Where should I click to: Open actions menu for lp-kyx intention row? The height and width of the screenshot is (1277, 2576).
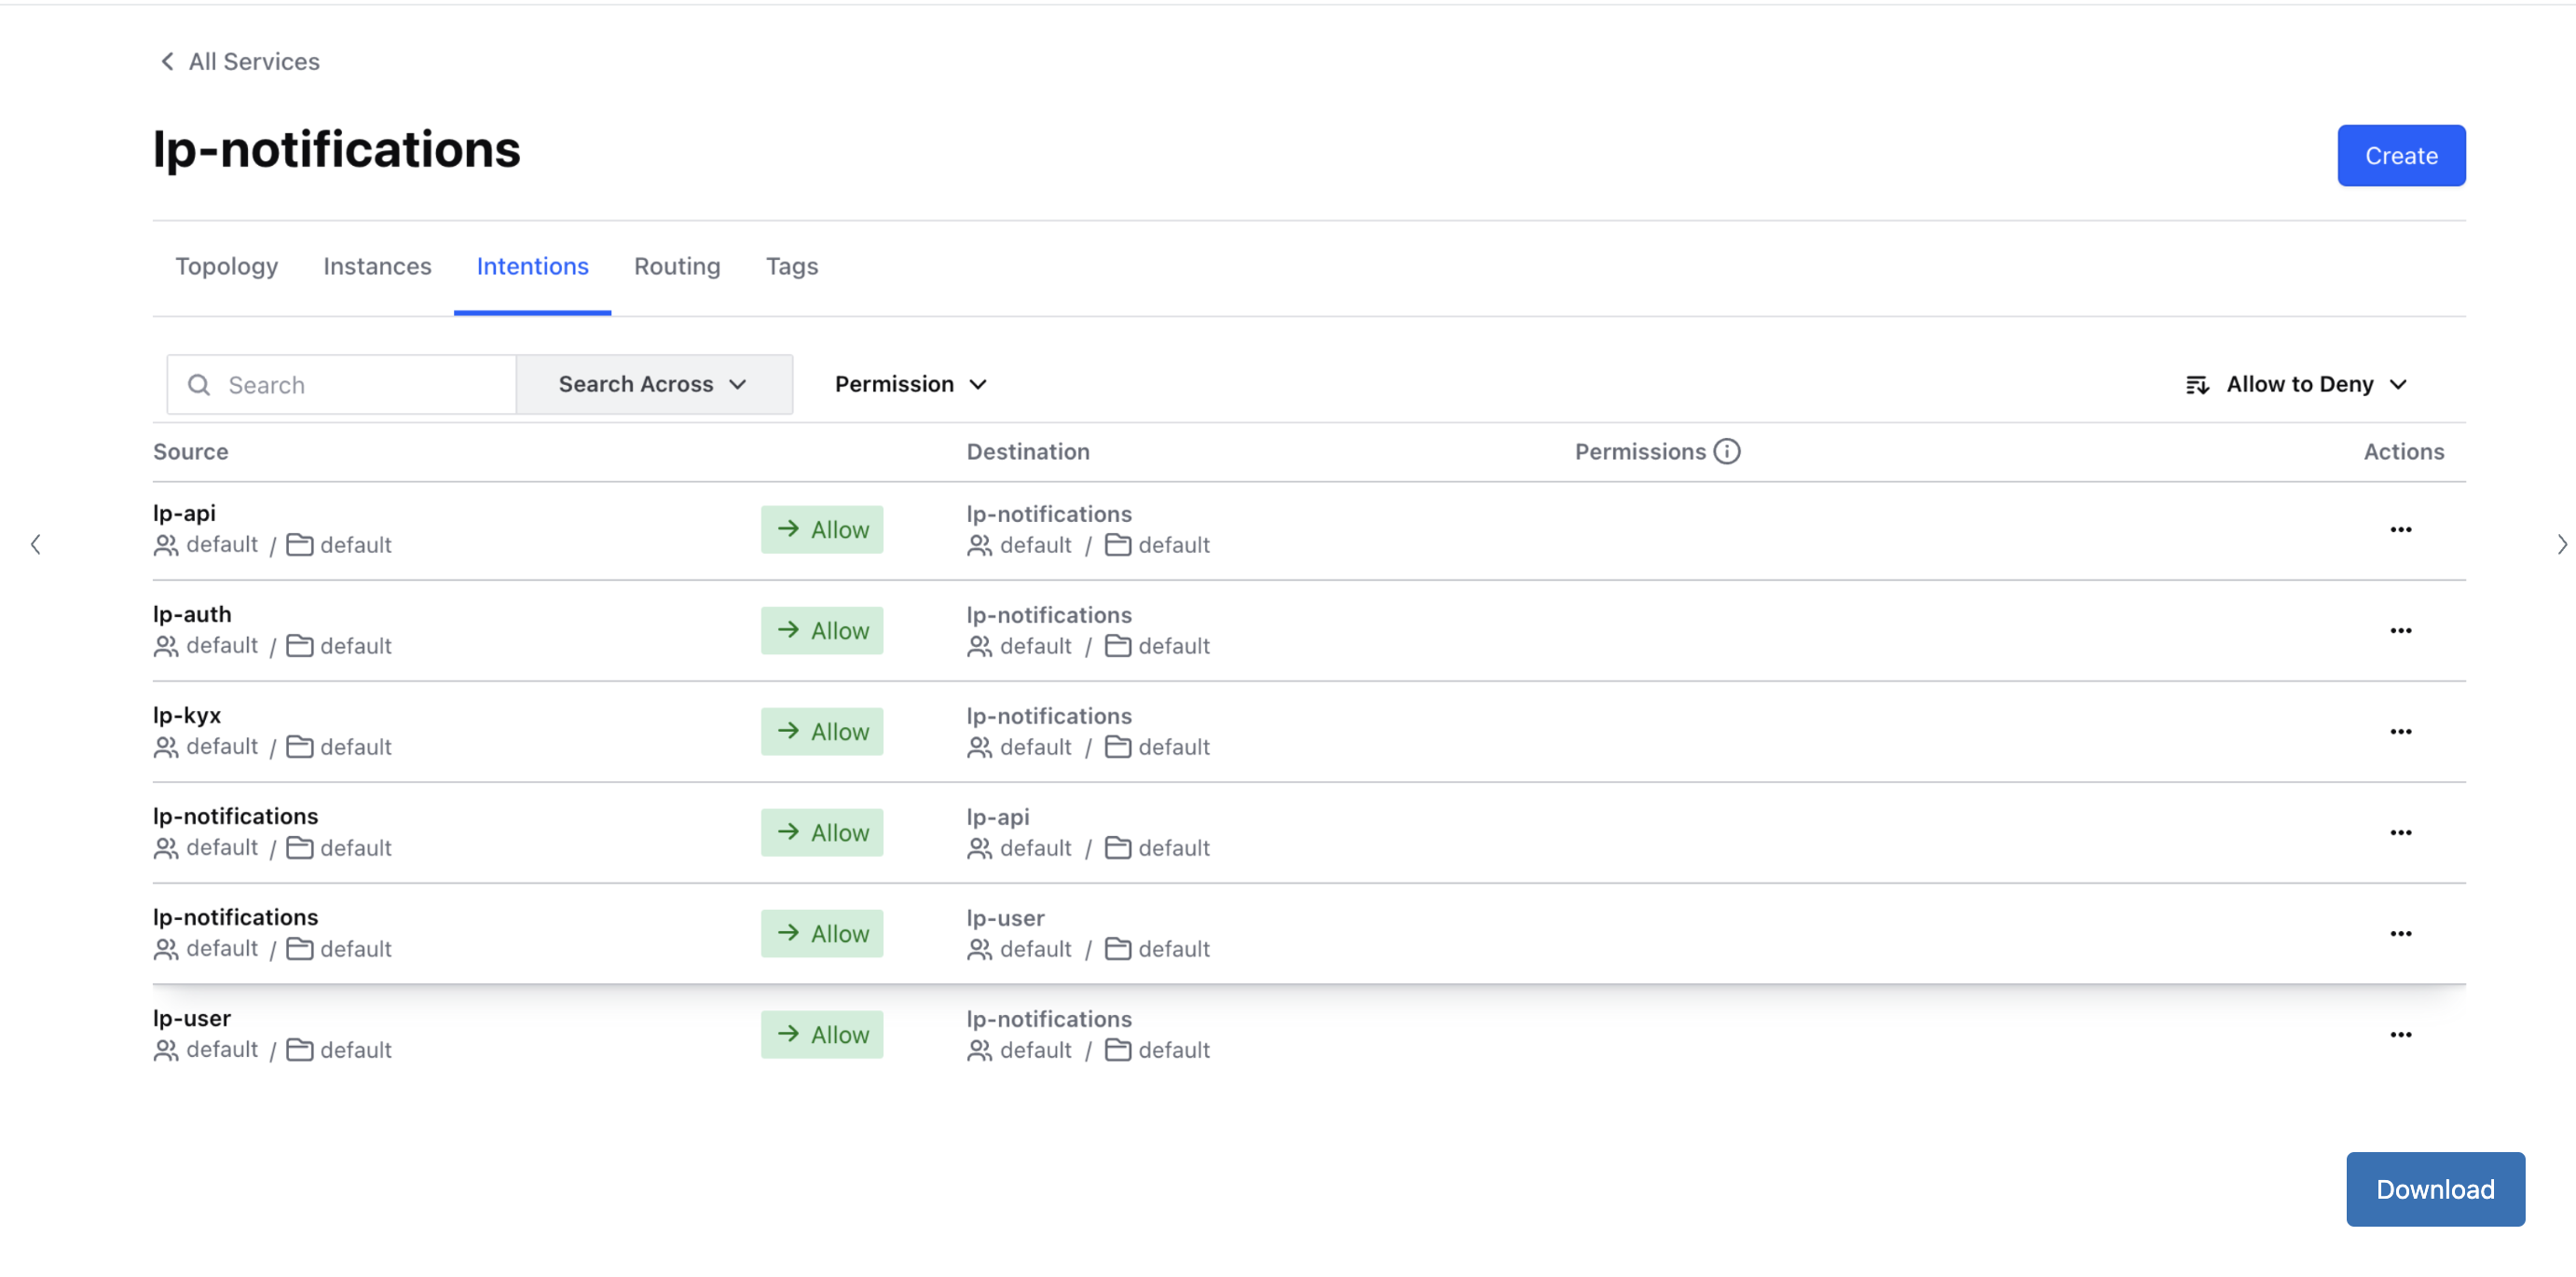(2400, 732)
